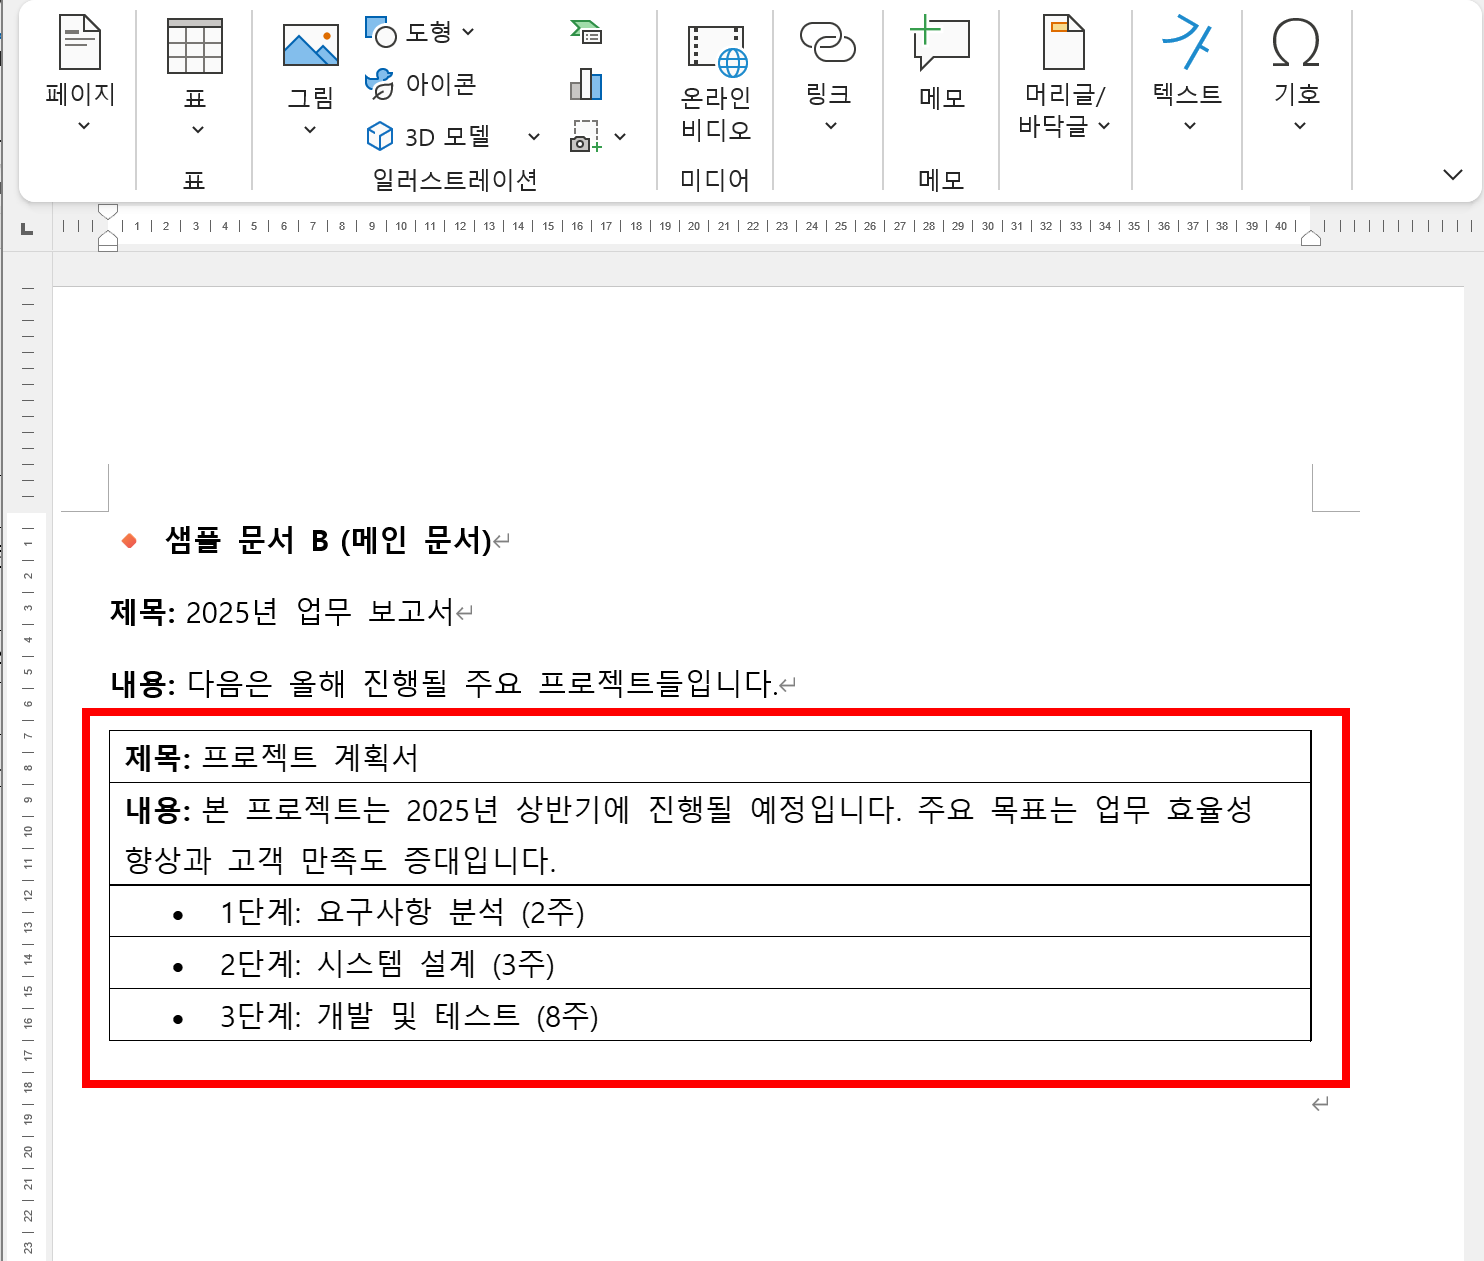Click the paragraph starting '내용: 다음은 올해'

click(x=444, y=684)
